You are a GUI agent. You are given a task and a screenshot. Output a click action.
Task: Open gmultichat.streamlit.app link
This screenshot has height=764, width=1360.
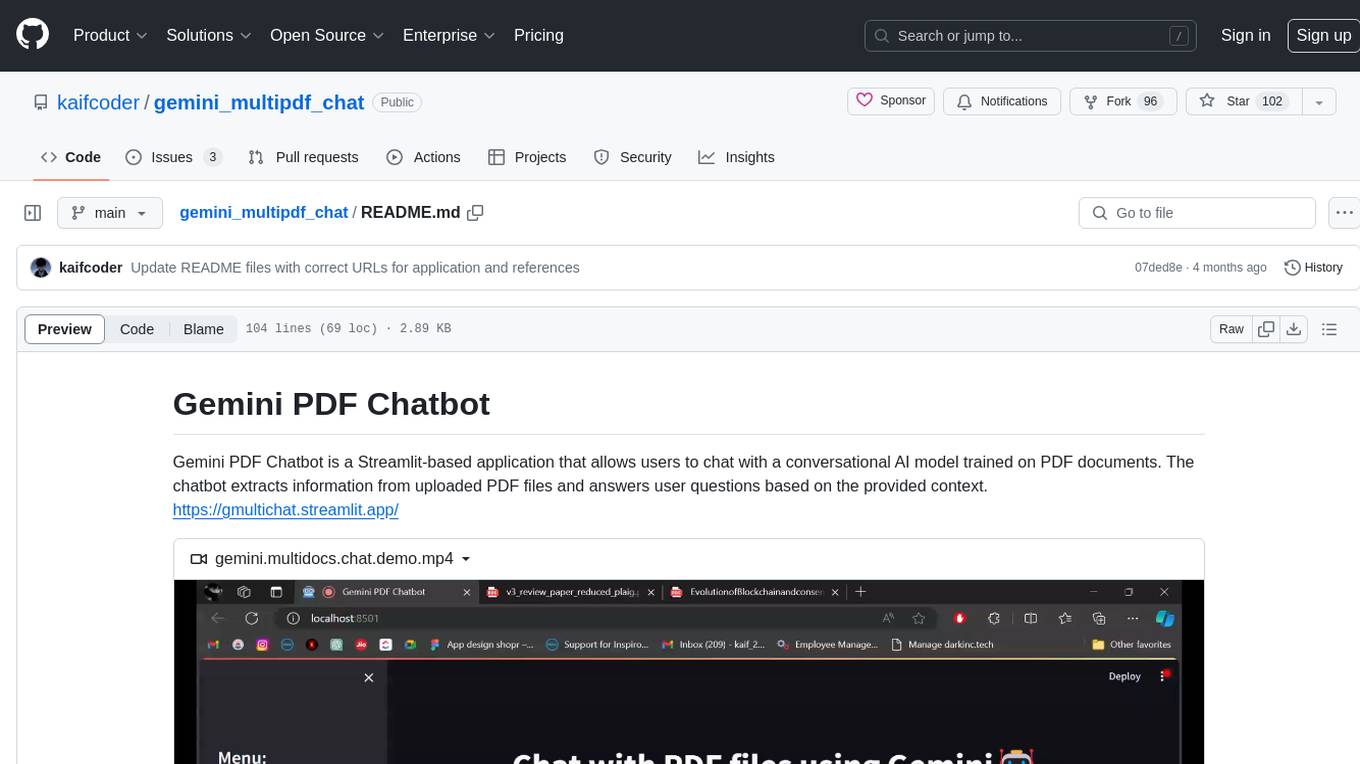pyautogui.click(x=286, y=510)
